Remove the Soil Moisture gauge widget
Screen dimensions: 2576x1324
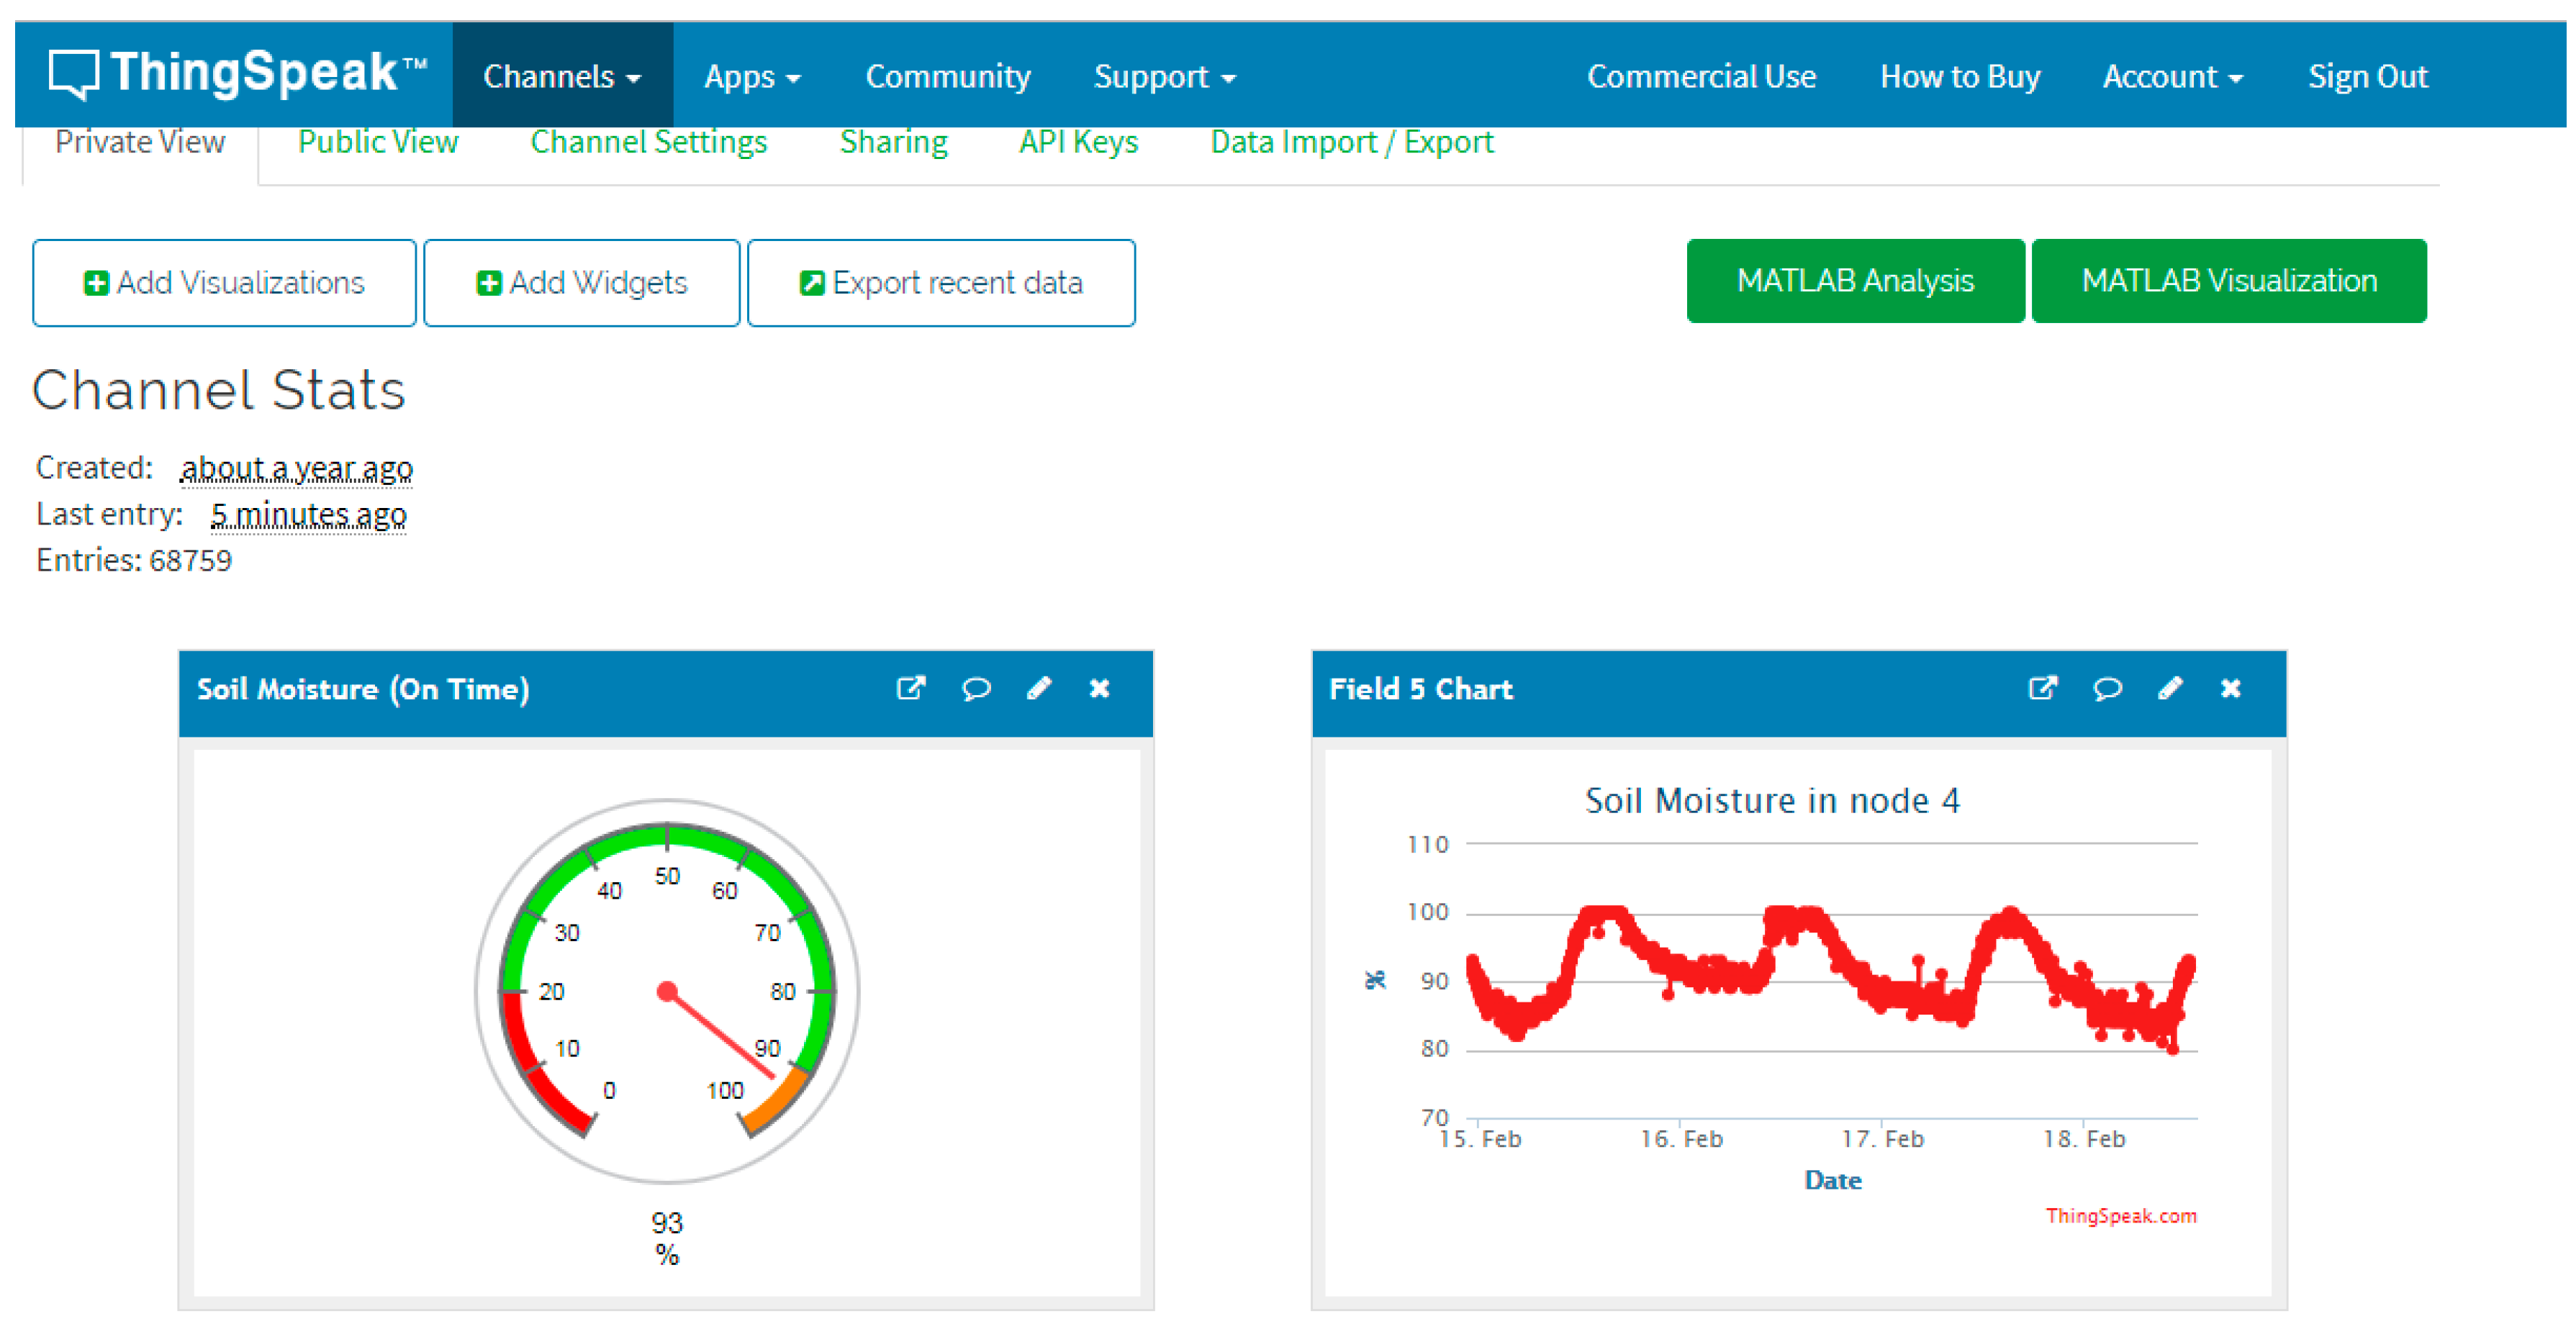pos(1099,688)
